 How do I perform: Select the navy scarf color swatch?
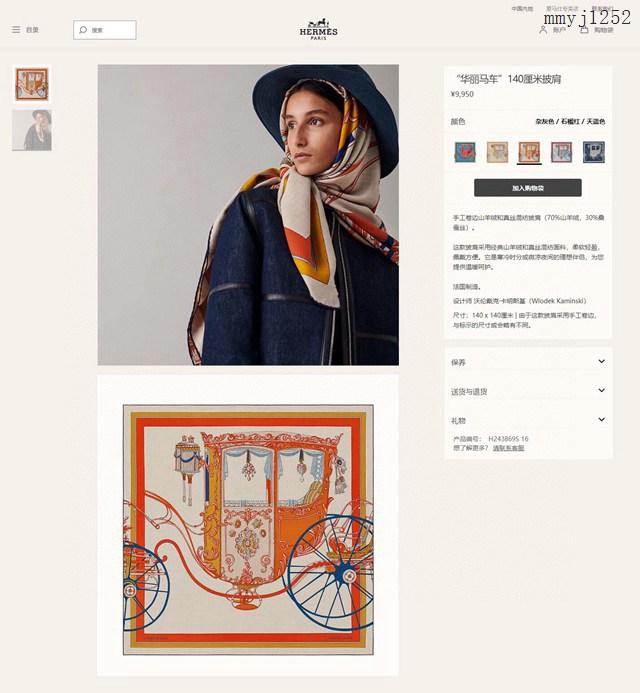594,152
